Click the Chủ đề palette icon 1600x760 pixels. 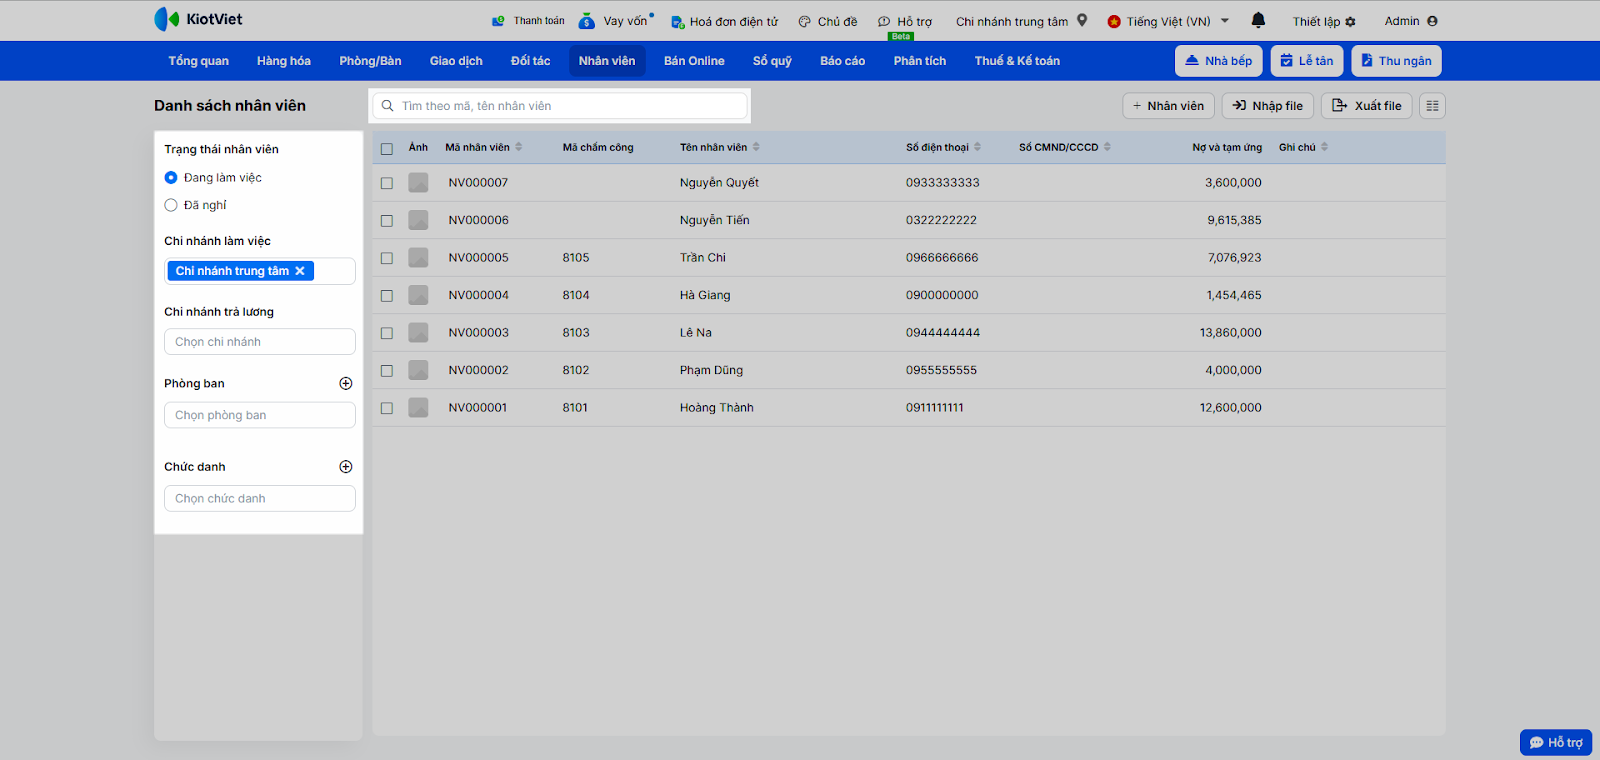804,21
